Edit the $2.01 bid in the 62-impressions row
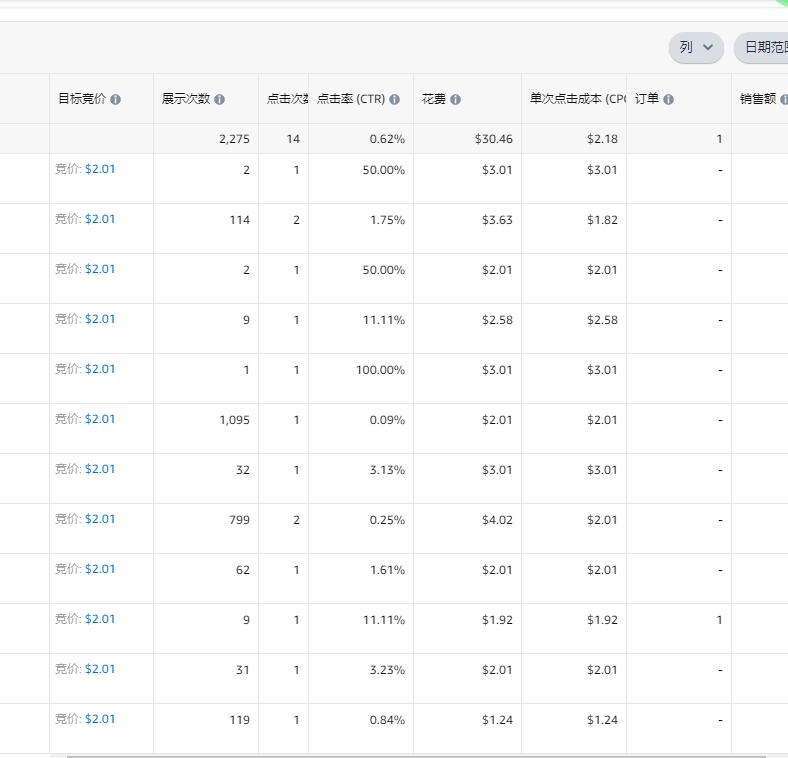 pos(100,569)
